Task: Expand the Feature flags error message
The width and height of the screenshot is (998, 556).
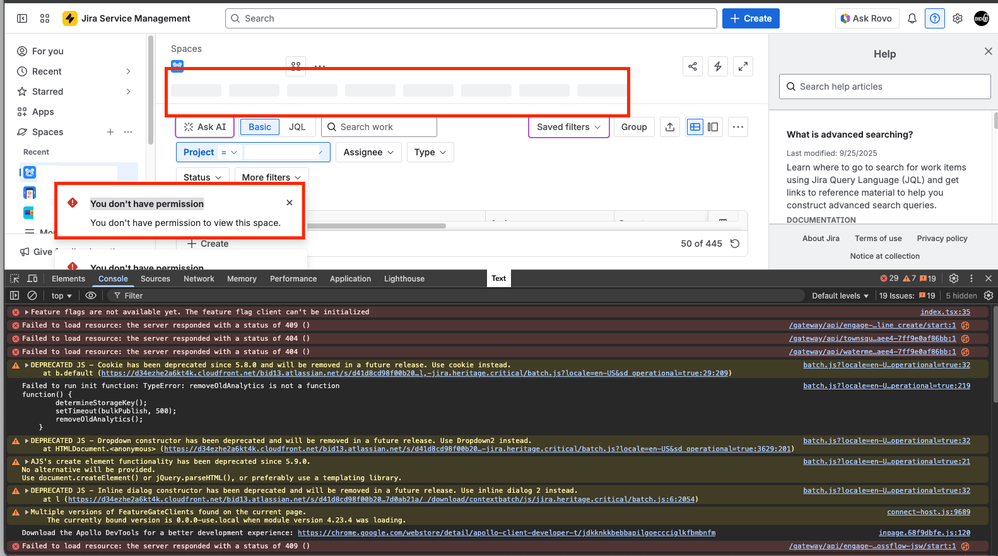Action: 27,312
